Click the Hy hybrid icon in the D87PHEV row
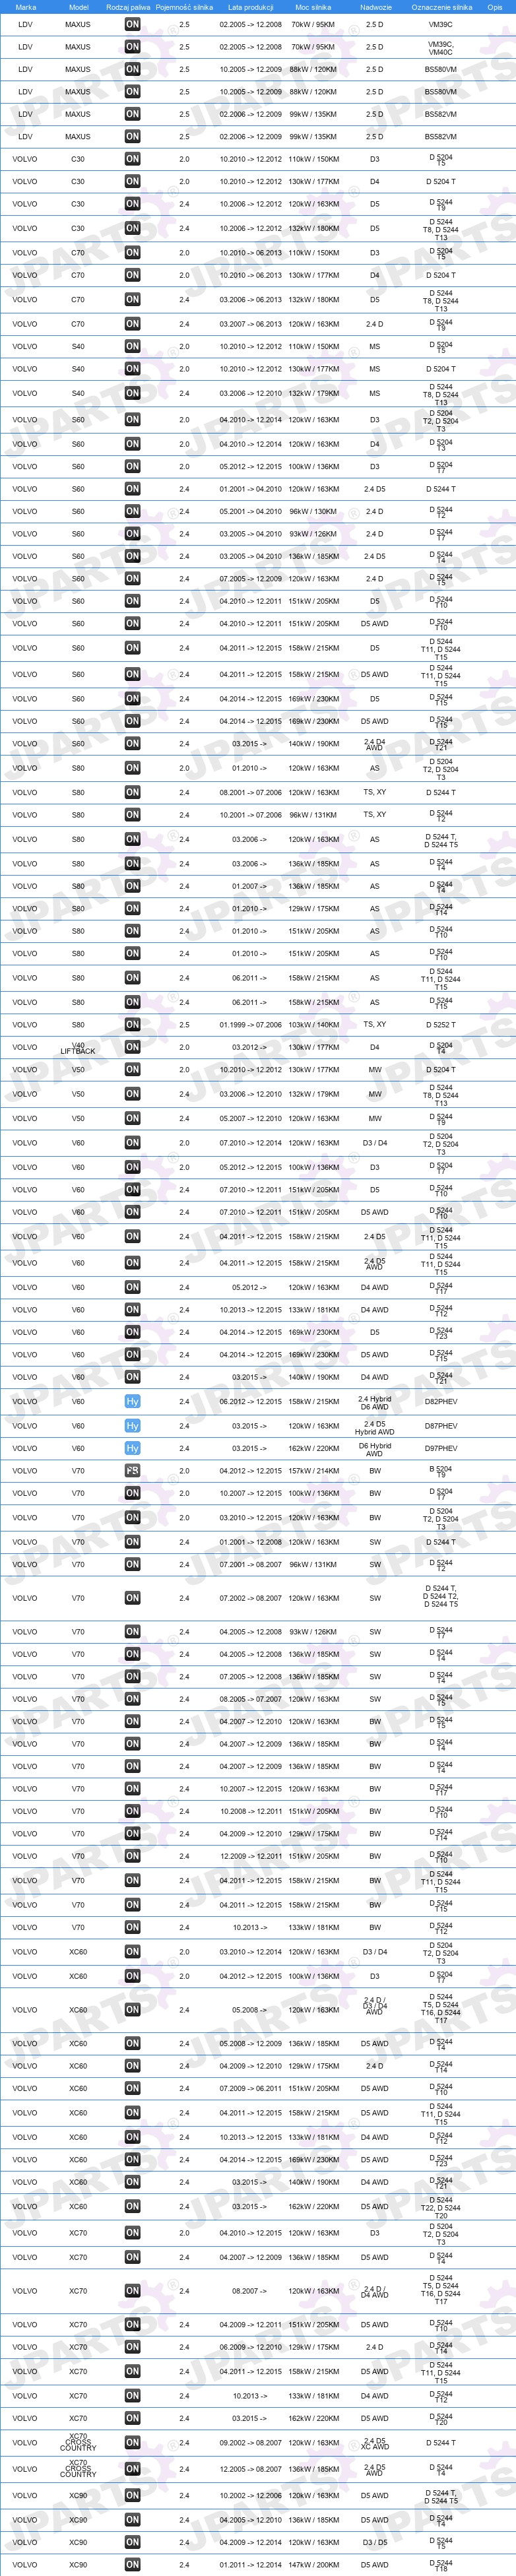 pyautogui.click(x=132, y=1426)
